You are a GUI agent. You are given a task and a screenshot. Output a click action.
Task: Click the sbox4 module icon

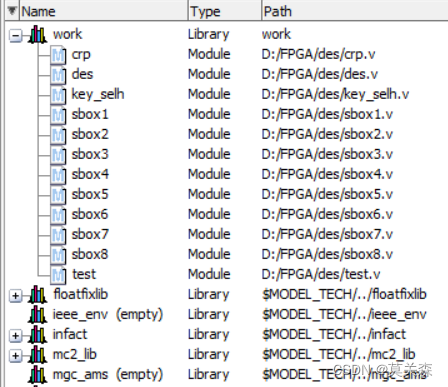click(58, 175)
